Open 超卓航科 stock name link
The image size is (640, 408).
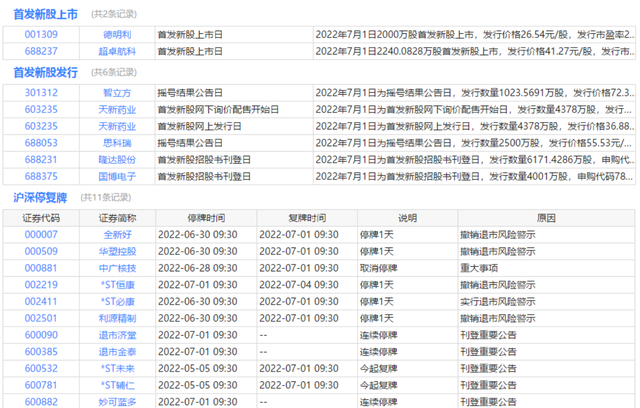point(117,51)
